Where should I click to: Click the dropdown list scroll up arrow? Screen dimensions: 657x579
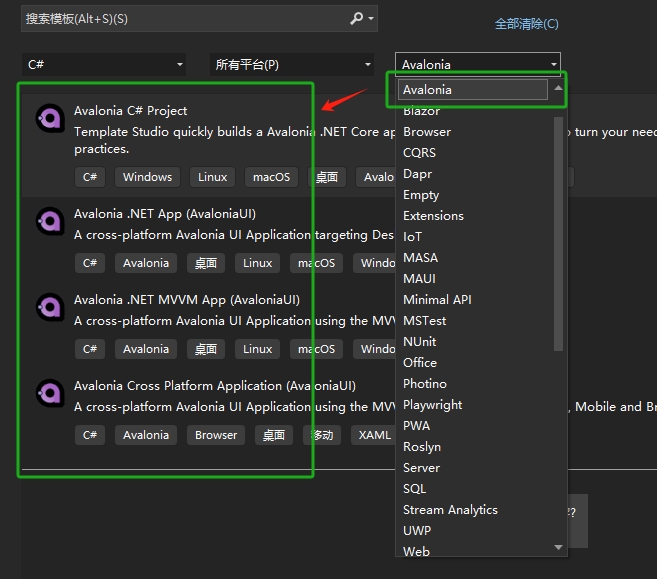[558, 88]
